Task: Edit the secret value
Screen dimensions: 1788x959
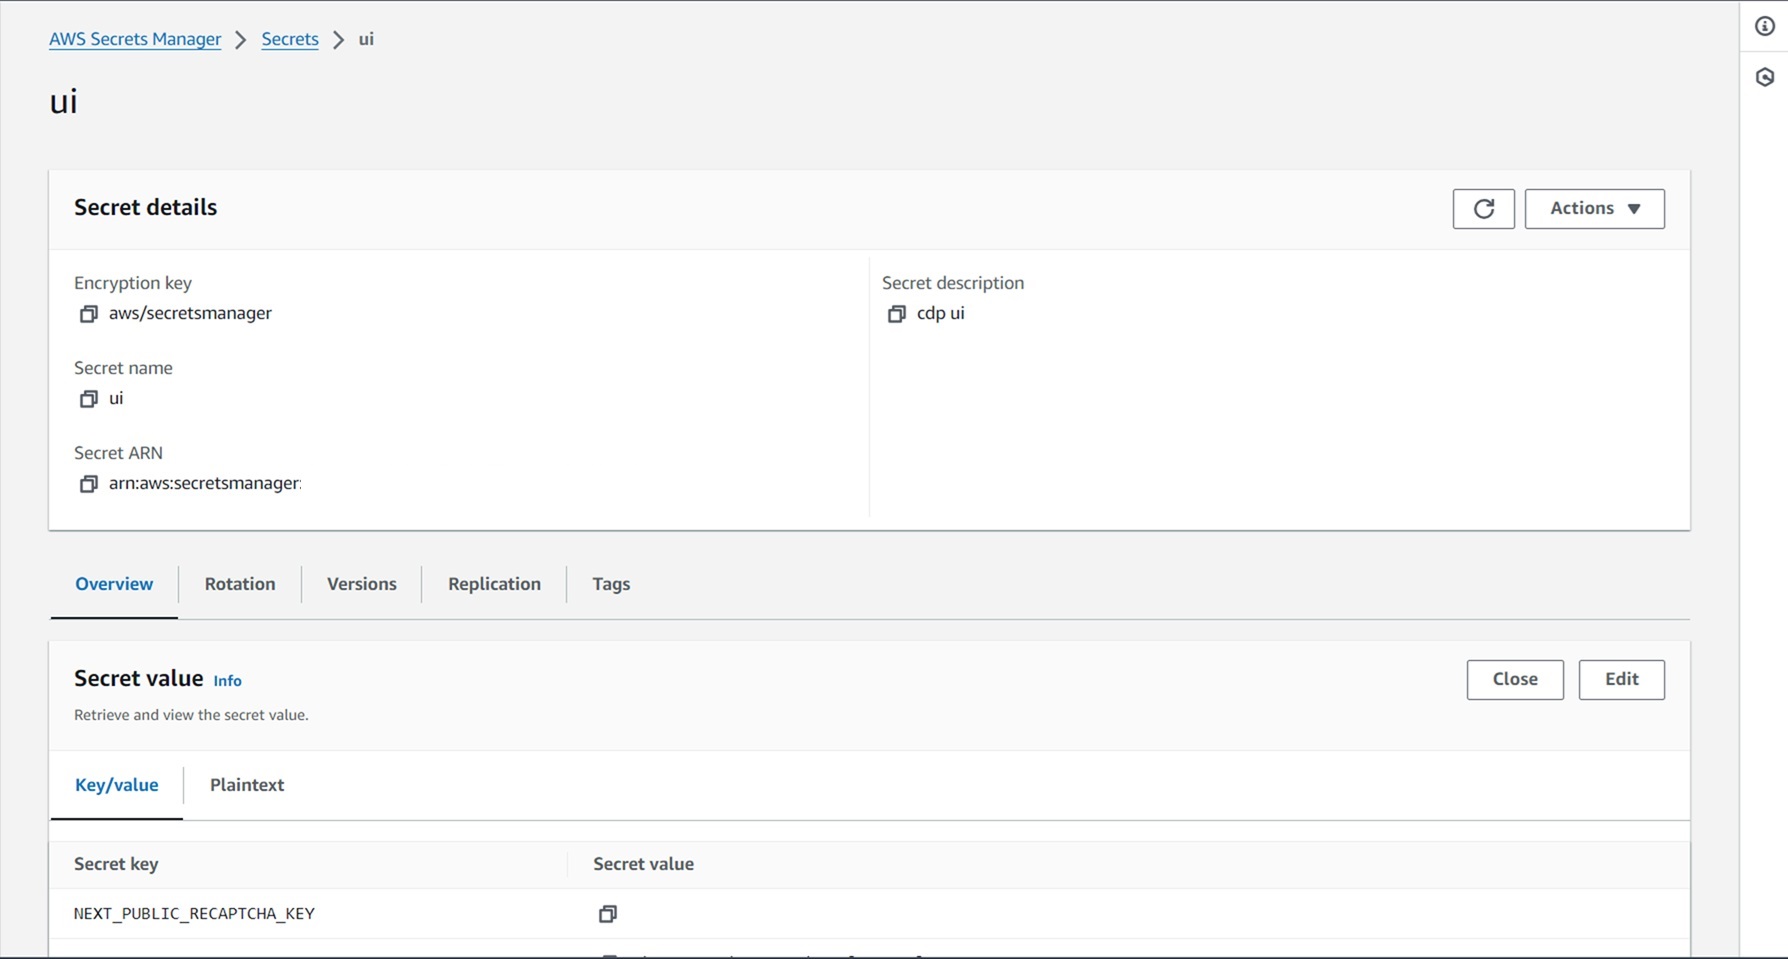Action: (x=1621, y=680)
